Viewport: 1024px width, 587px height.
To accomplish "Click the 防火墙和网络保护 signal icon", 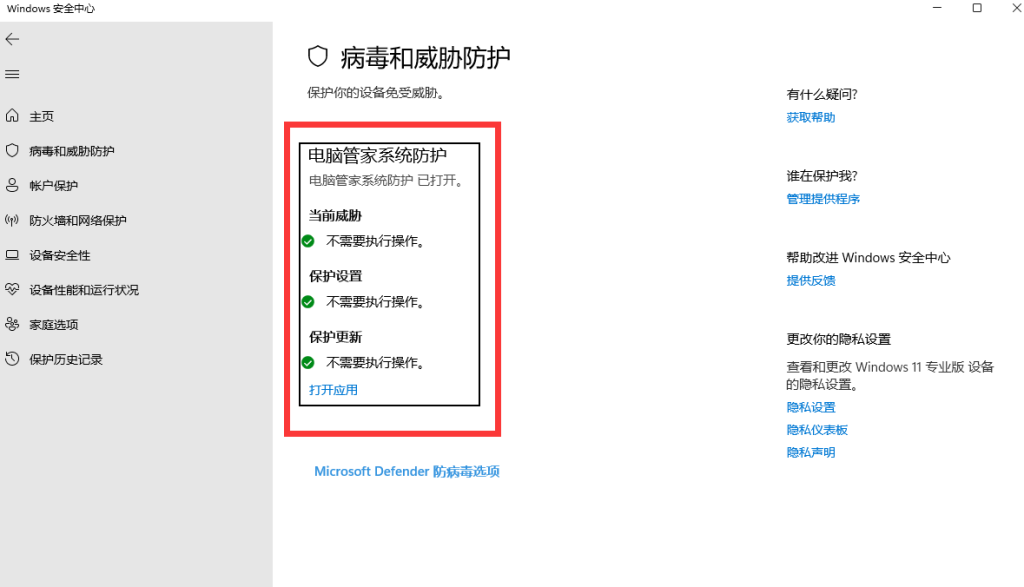I will pyautogui.click(x=12, y=220).
